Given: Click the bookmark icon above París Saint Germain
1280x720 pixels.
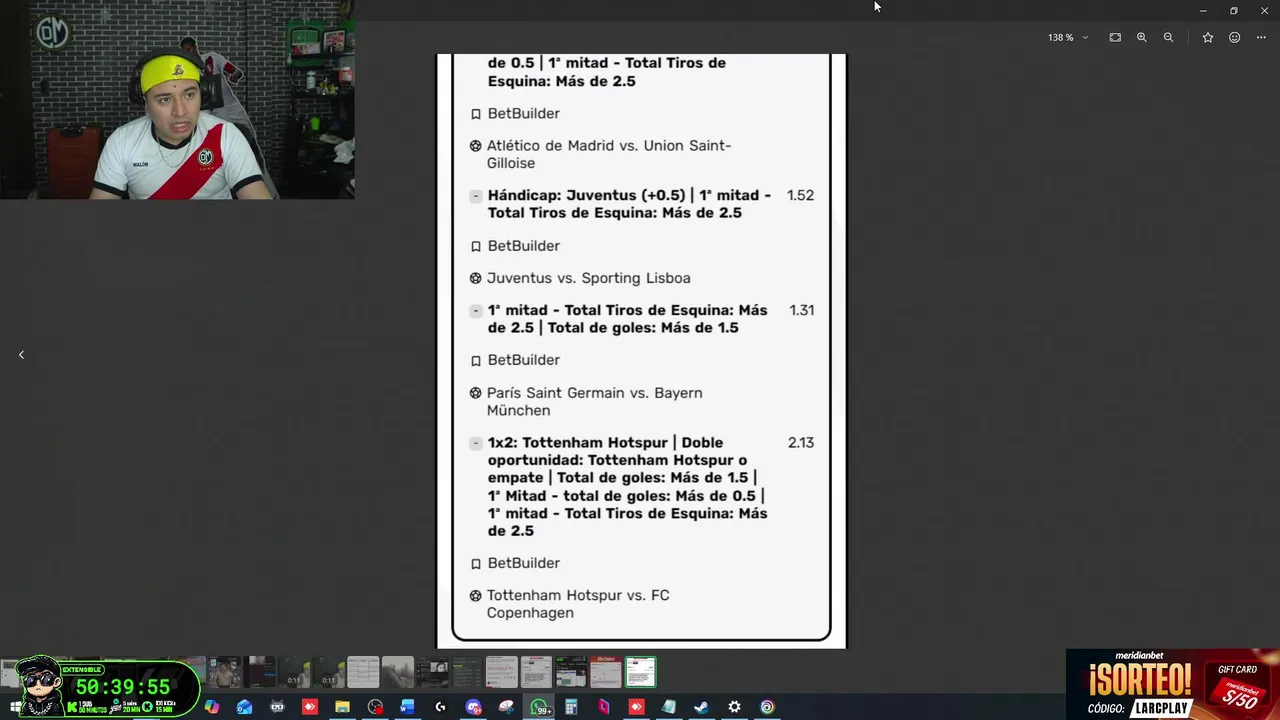Looking at the screenshot, I should tap(476, 360).
